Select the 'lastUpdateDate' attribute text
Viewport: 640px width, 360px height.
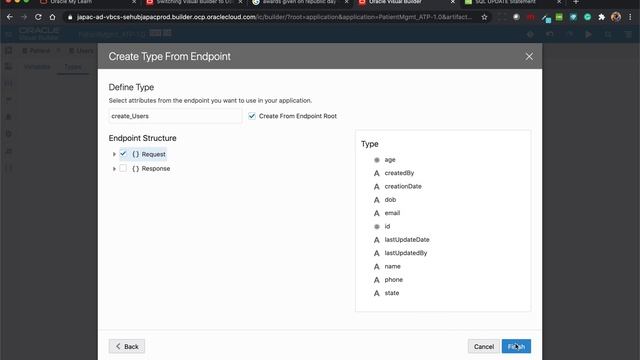point(407,240)
